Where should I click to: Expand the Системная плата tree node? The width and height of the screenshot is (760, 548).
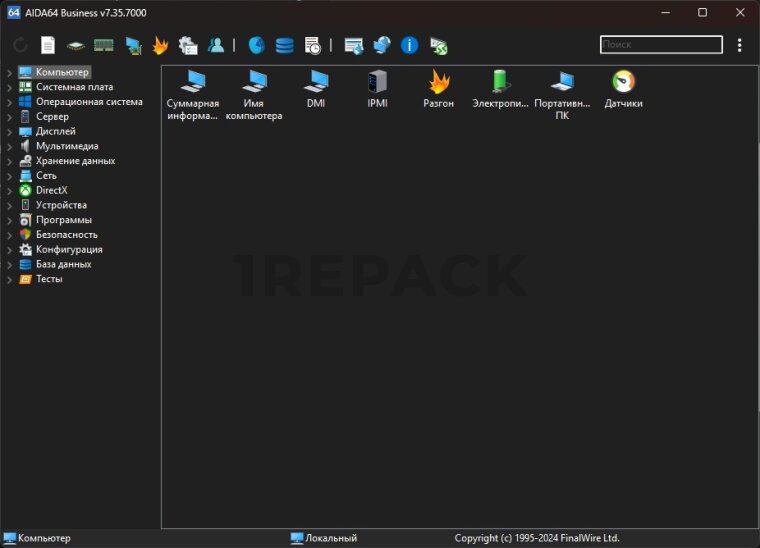tap(9, 87)
